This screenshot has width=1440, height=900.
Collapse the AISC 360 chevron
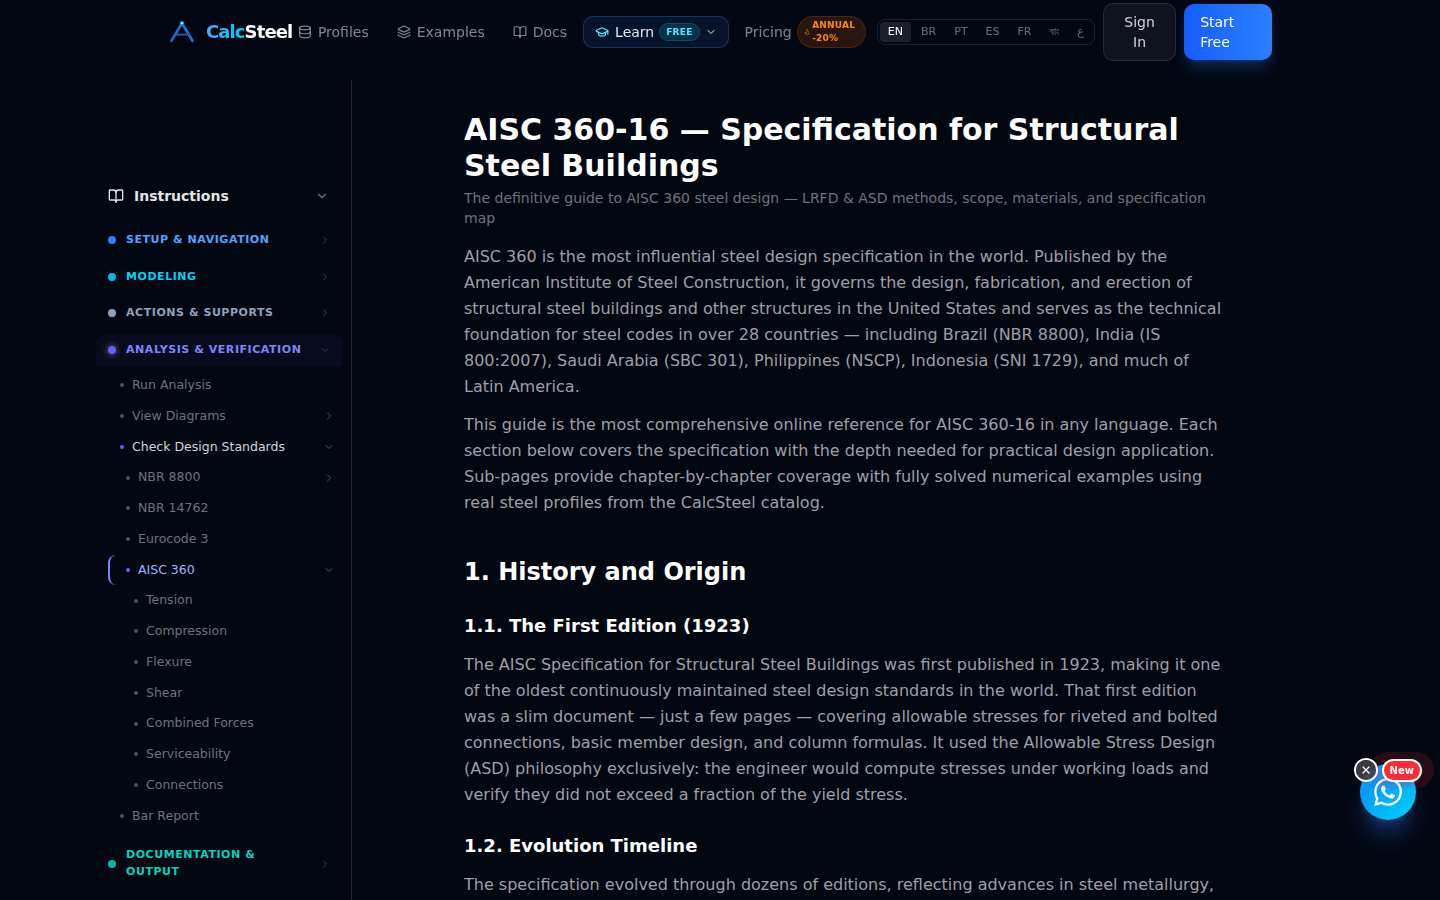(x=329, y=570)
